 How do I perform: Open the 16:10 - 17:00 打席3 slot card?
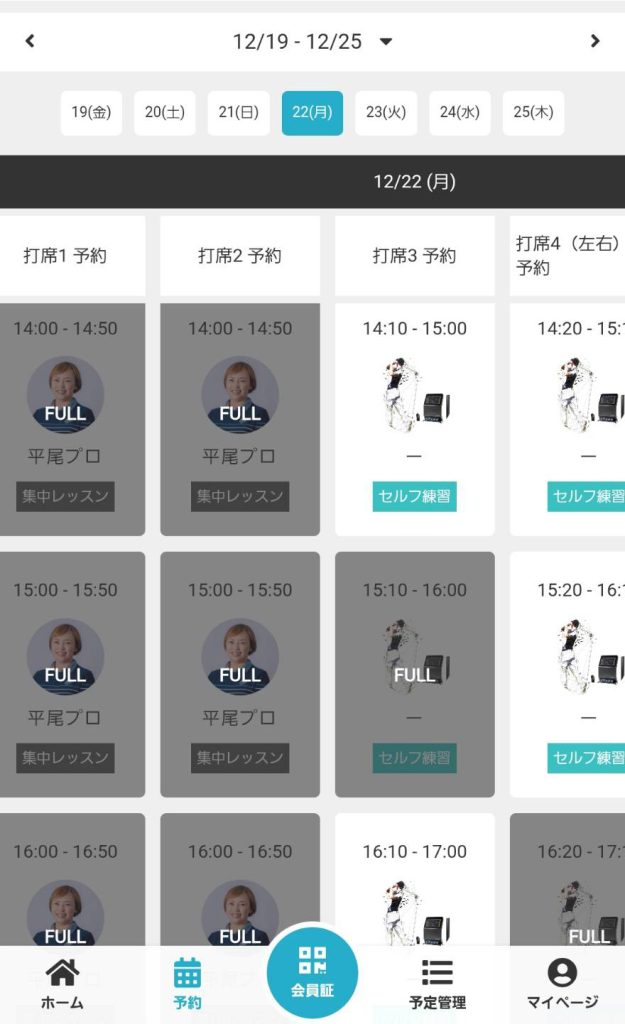click(415, 880)
